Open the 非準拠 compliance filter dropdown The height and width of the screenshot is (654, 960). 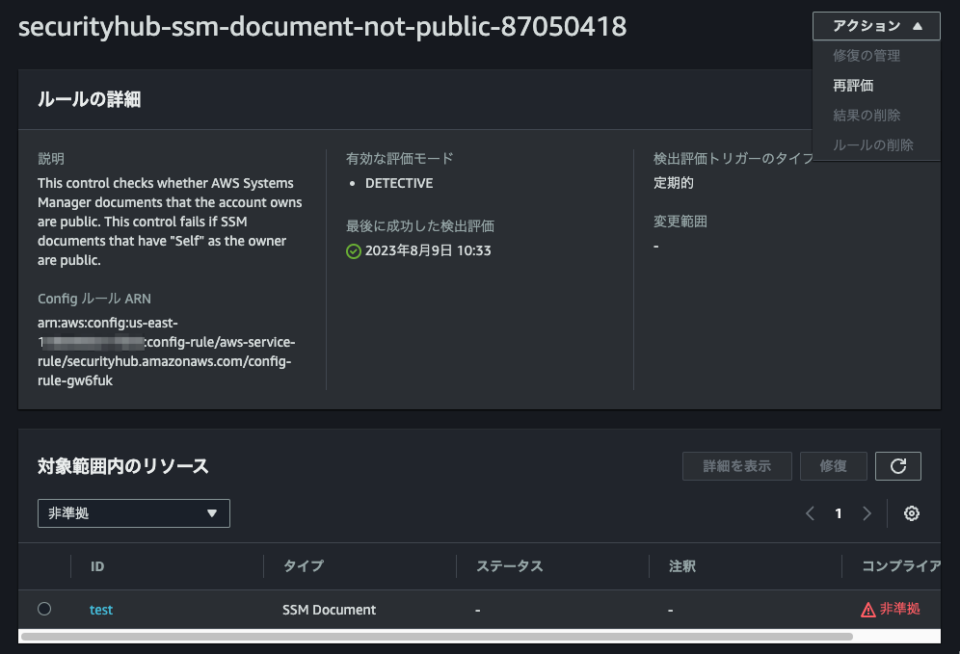[x=133, y=513]
